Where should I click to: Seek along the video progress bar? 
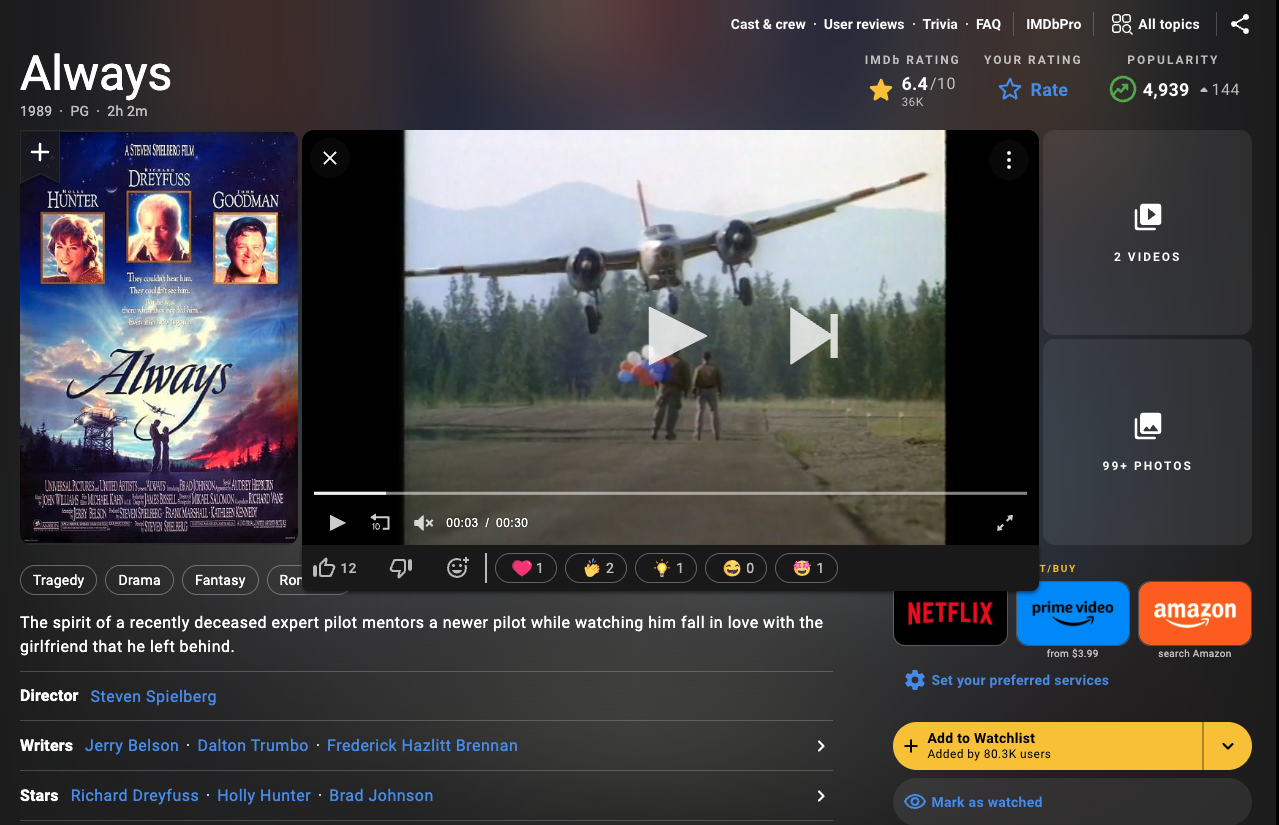pos(670,493)
